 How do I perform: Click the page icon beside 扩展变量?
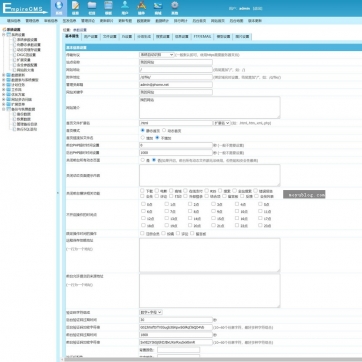pyautogui.click(x=14, y=60)
